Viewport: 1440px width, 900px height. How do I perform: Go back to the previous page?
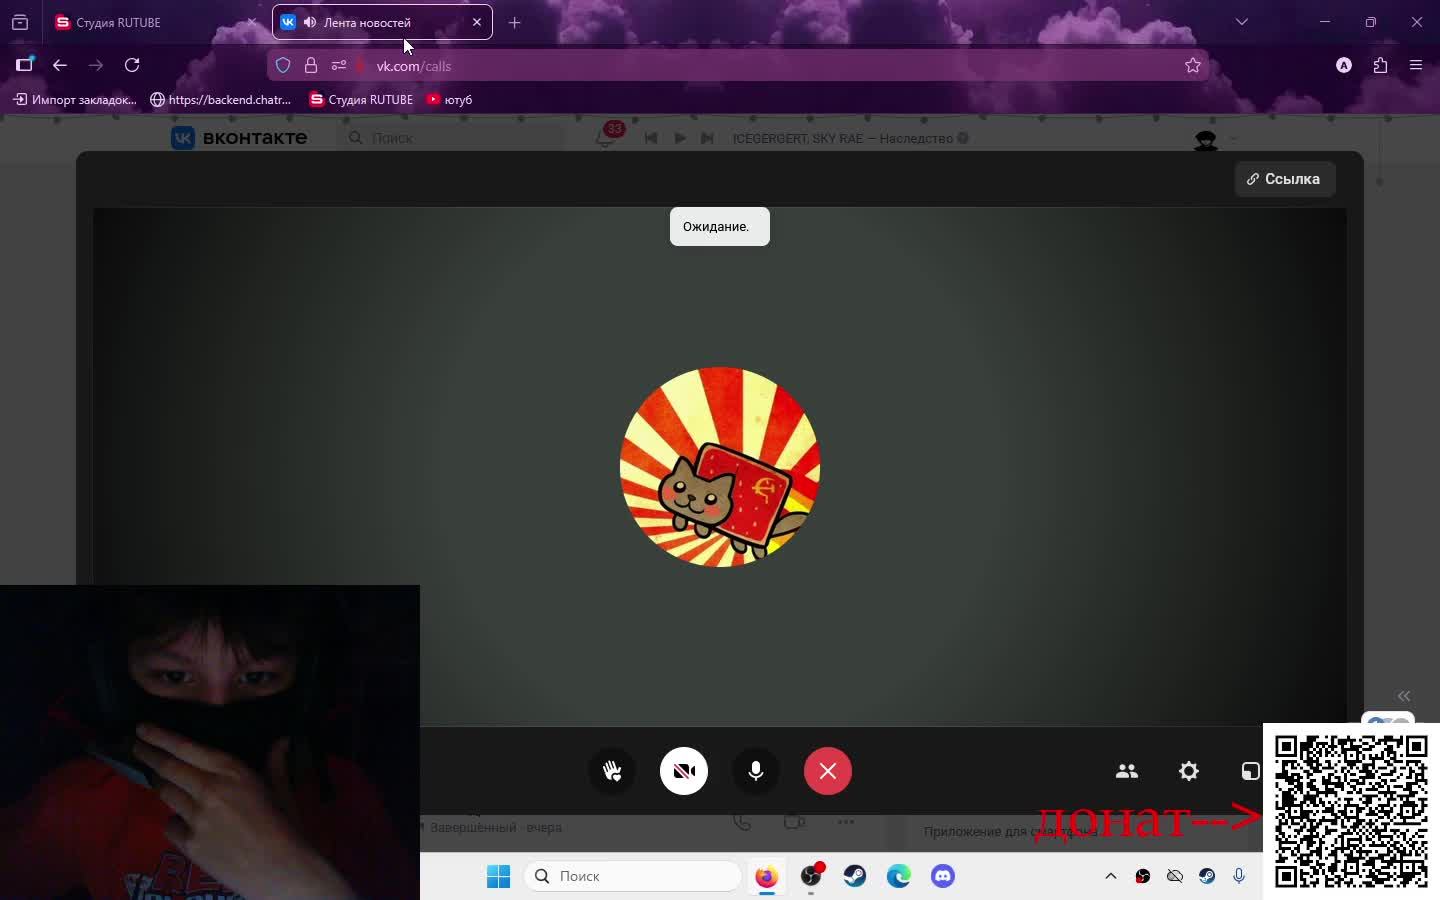[x=60, y=65]
